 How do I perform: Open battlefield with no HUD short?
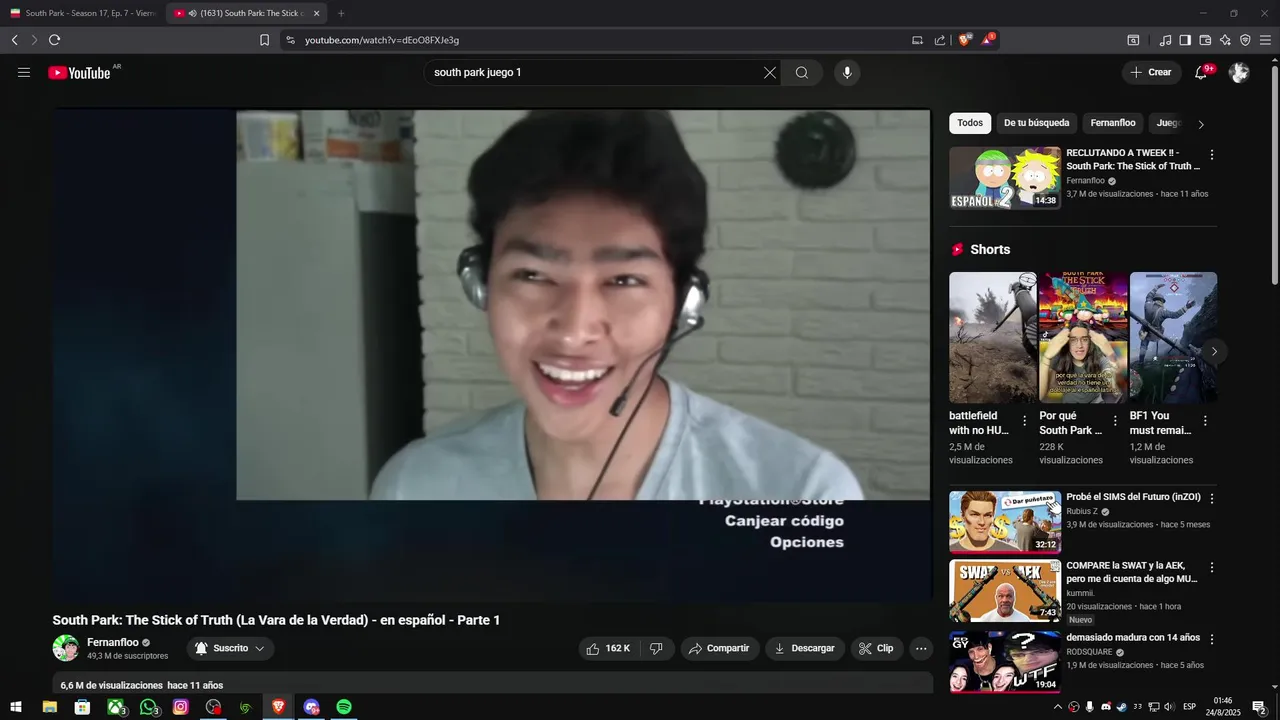(993, 337)
